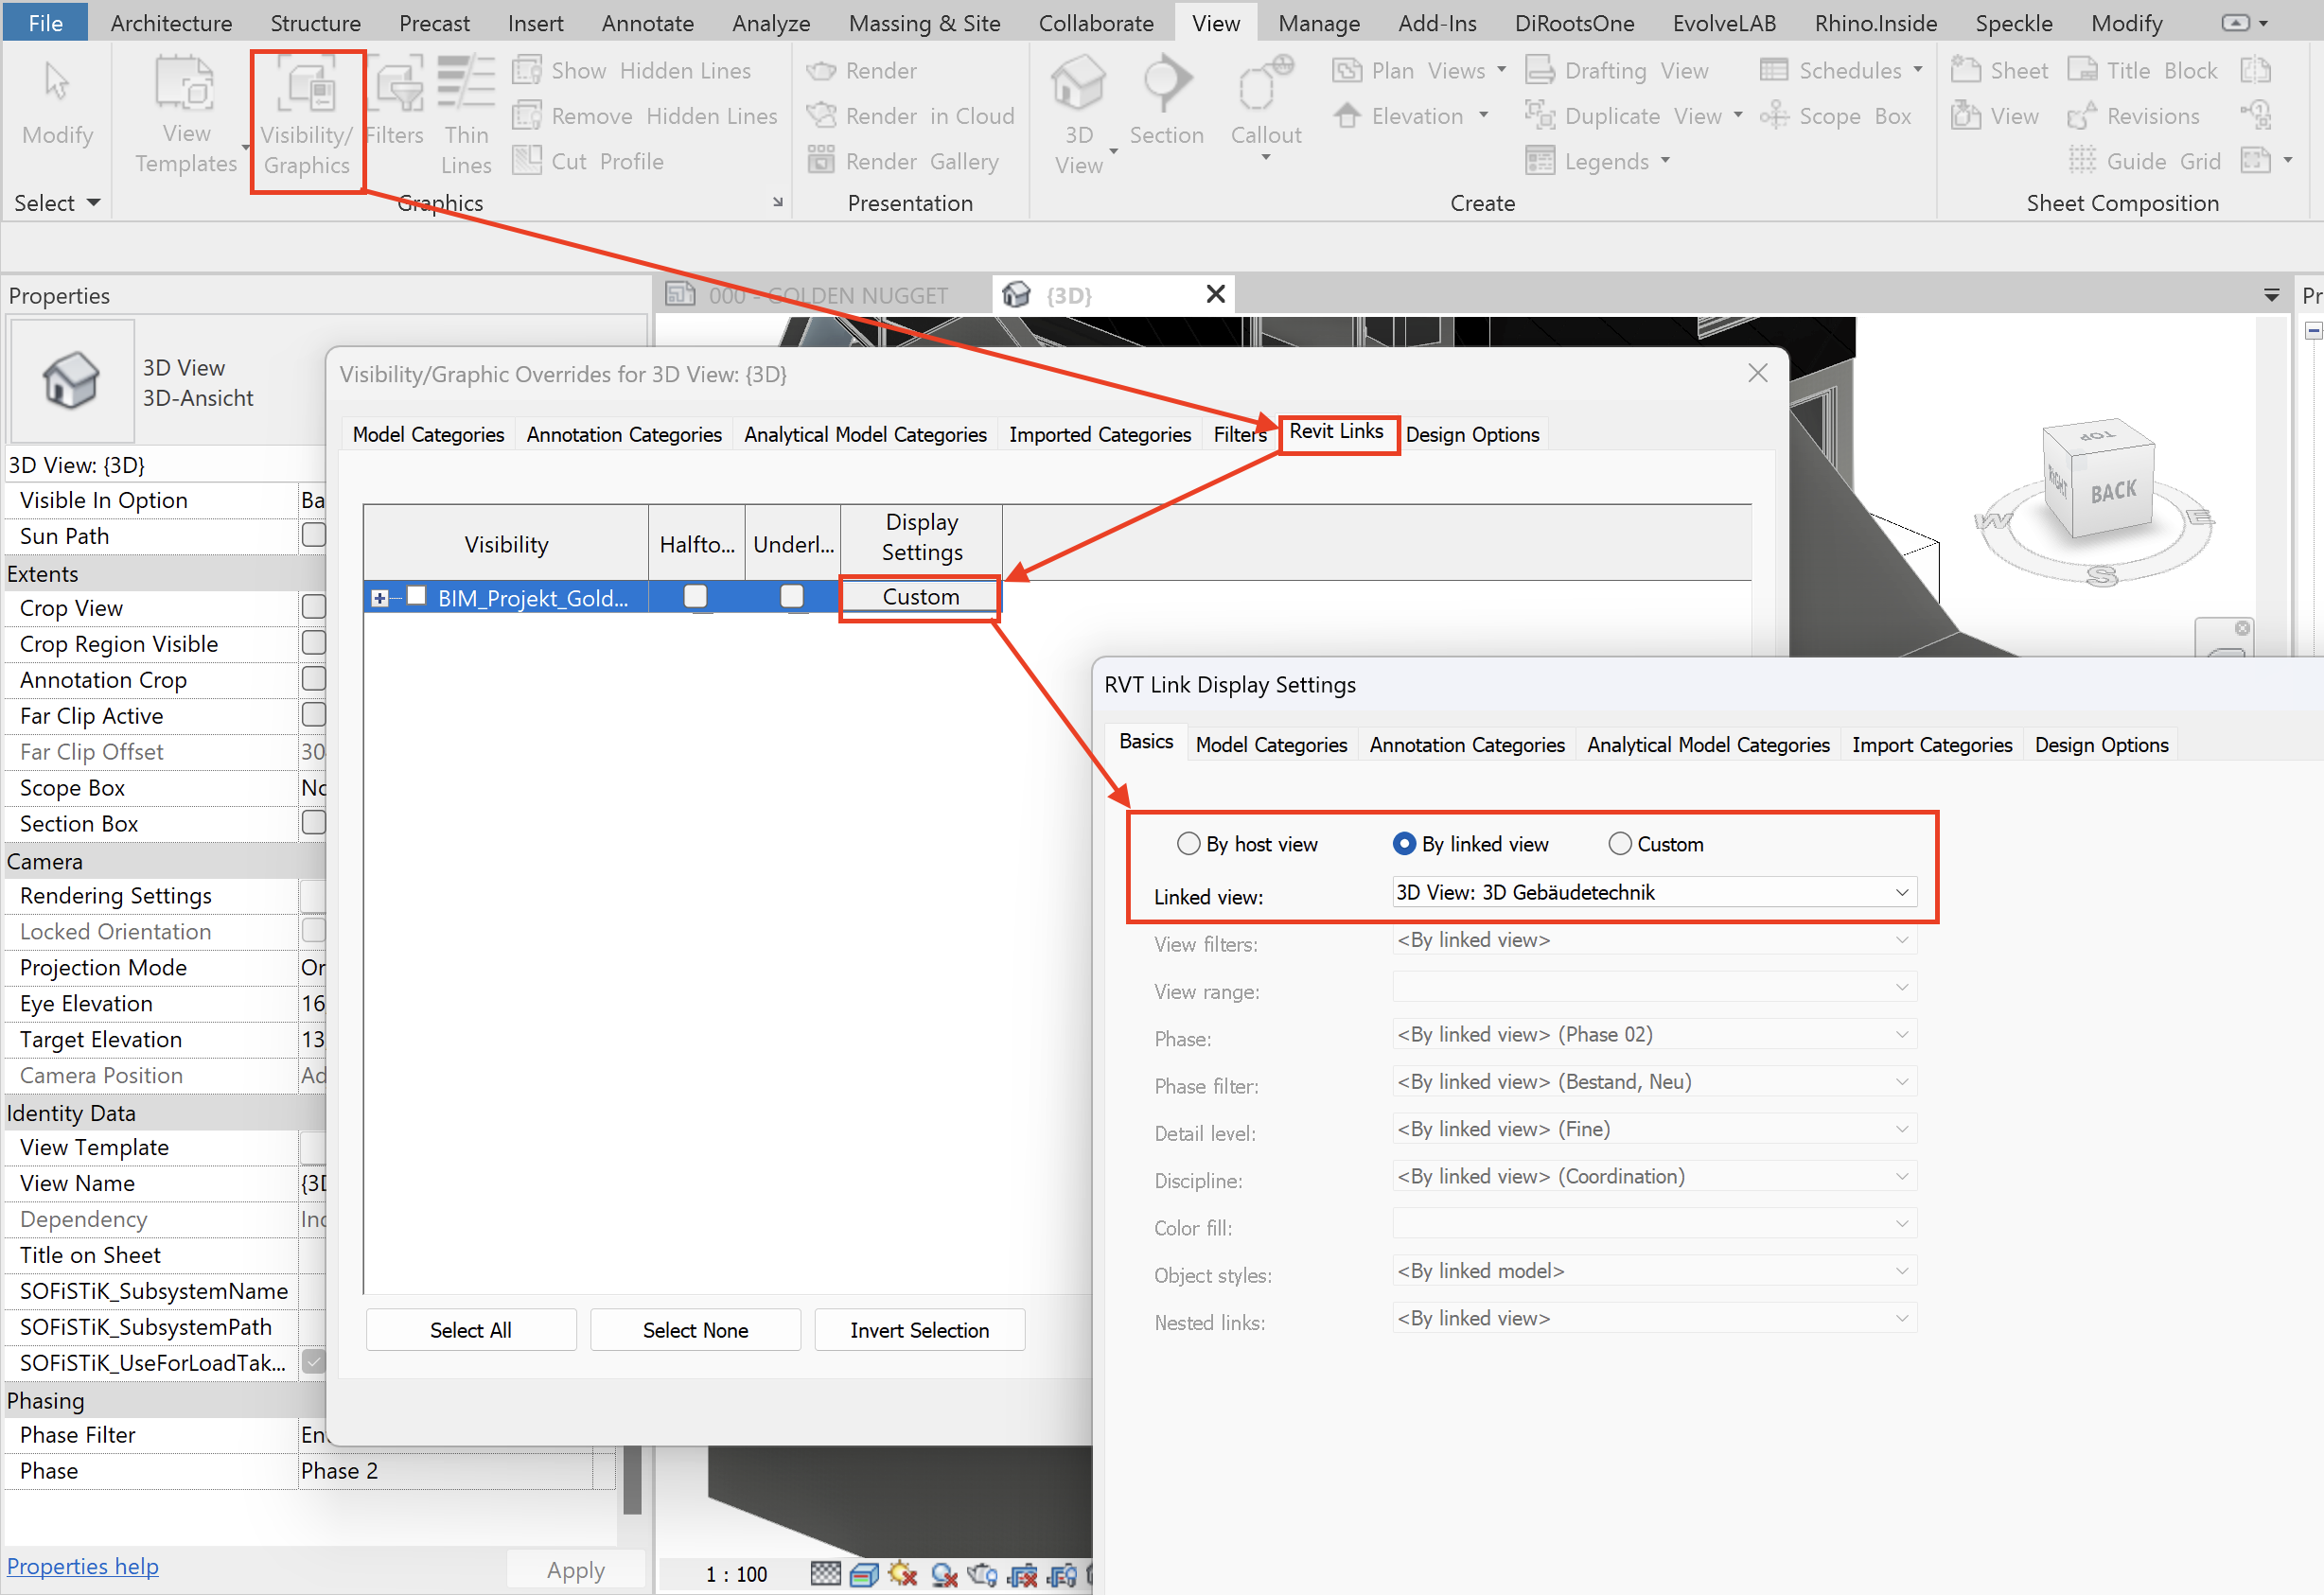Select the Custom radio button
The width and height of the screenshot is (2324, 1595).
1619,844
